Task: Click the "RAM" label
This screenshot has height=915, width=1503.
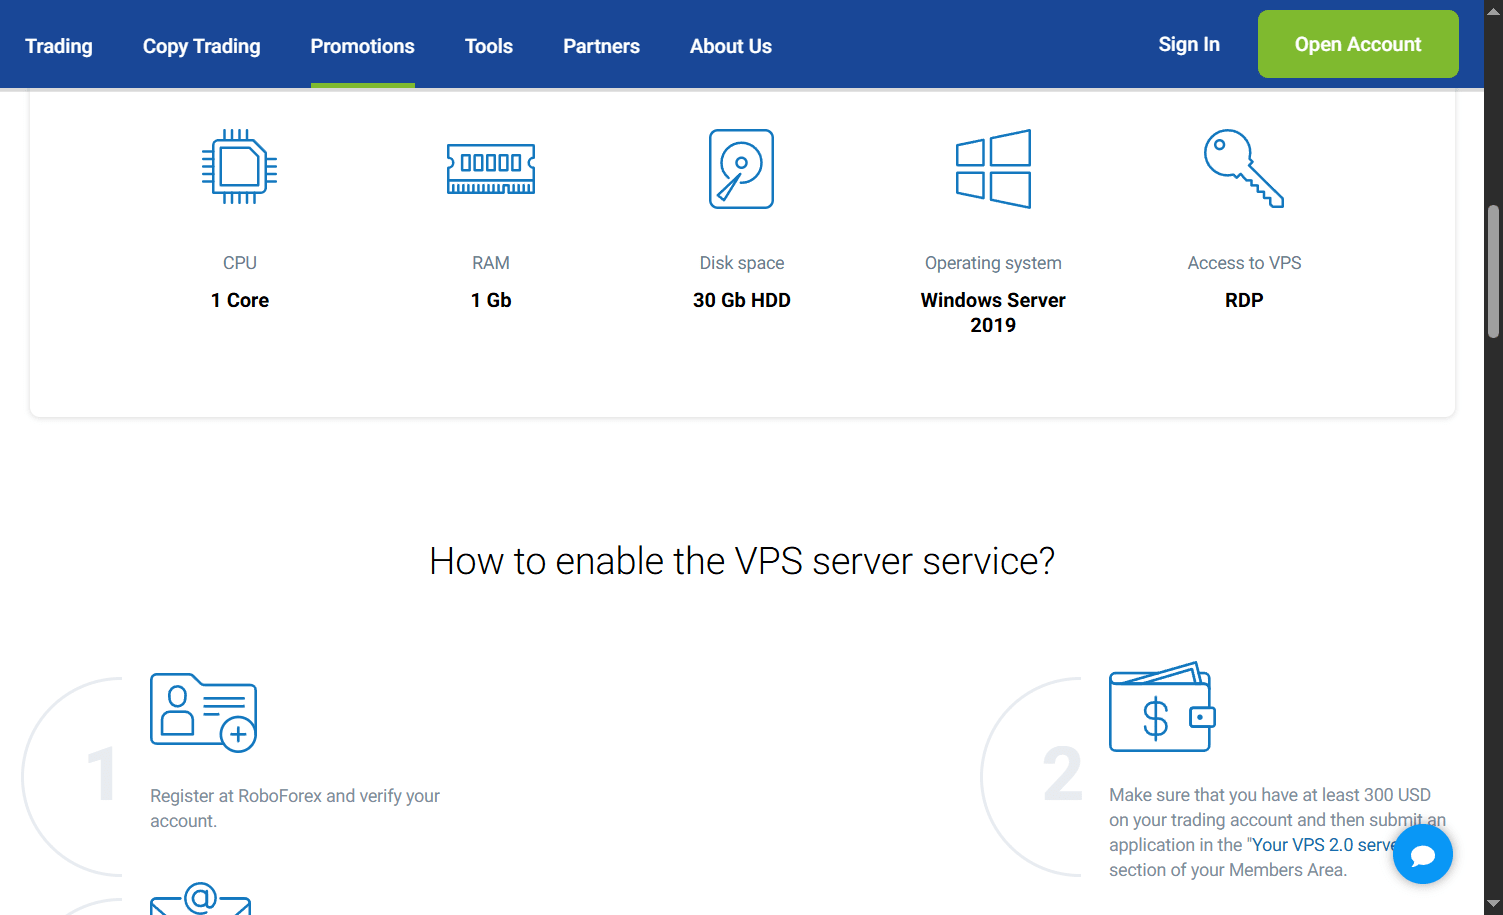Action: [491, 263]
